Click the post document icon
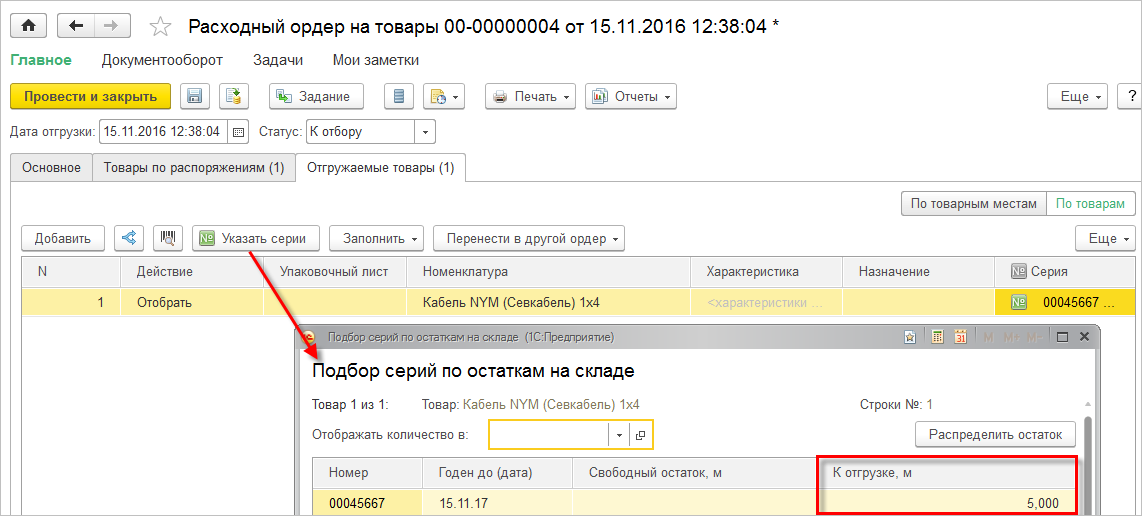 234,96
